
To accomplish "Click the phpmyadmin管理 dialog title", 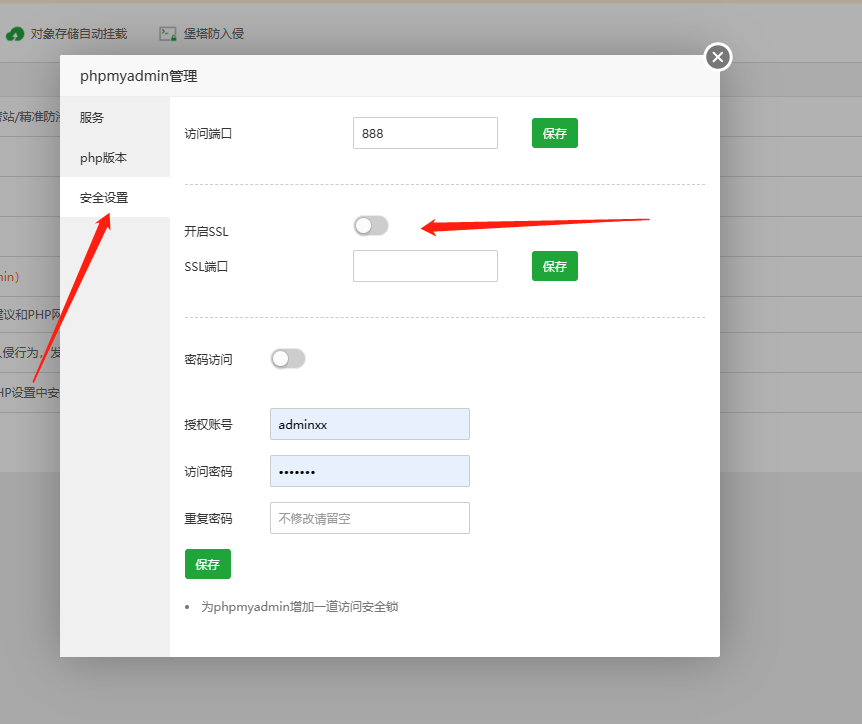I will click(139, 76).
